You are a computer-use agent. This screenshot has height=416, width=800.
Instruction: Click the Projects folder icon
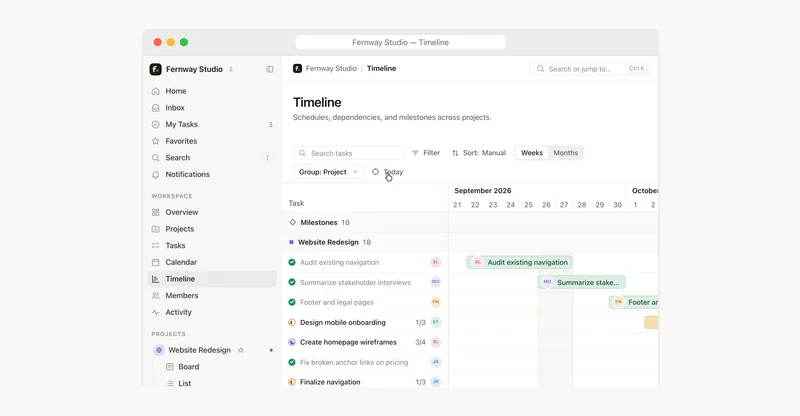[156, 229]
